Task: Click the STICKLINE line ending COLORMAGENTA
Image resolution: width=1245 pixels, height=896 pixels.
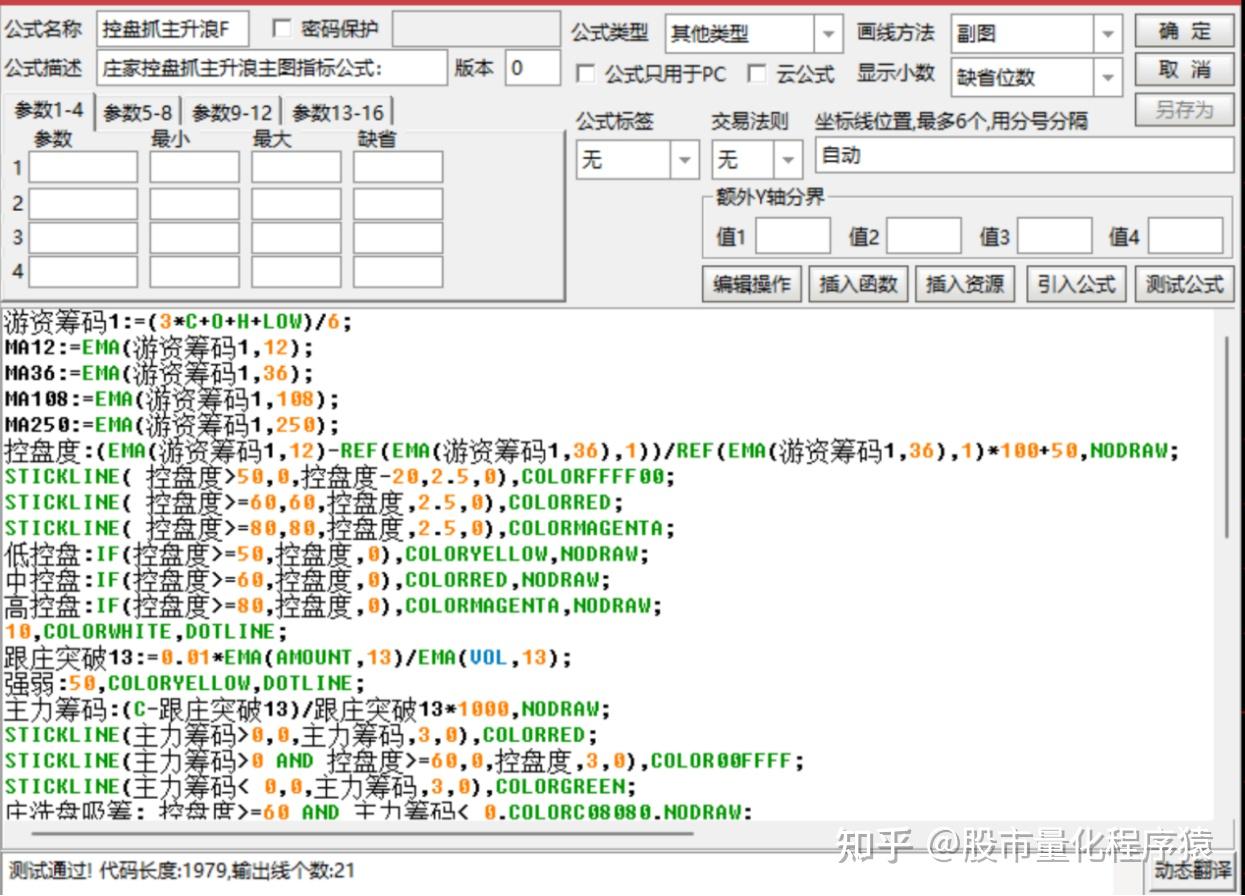Action: [340, 529]
